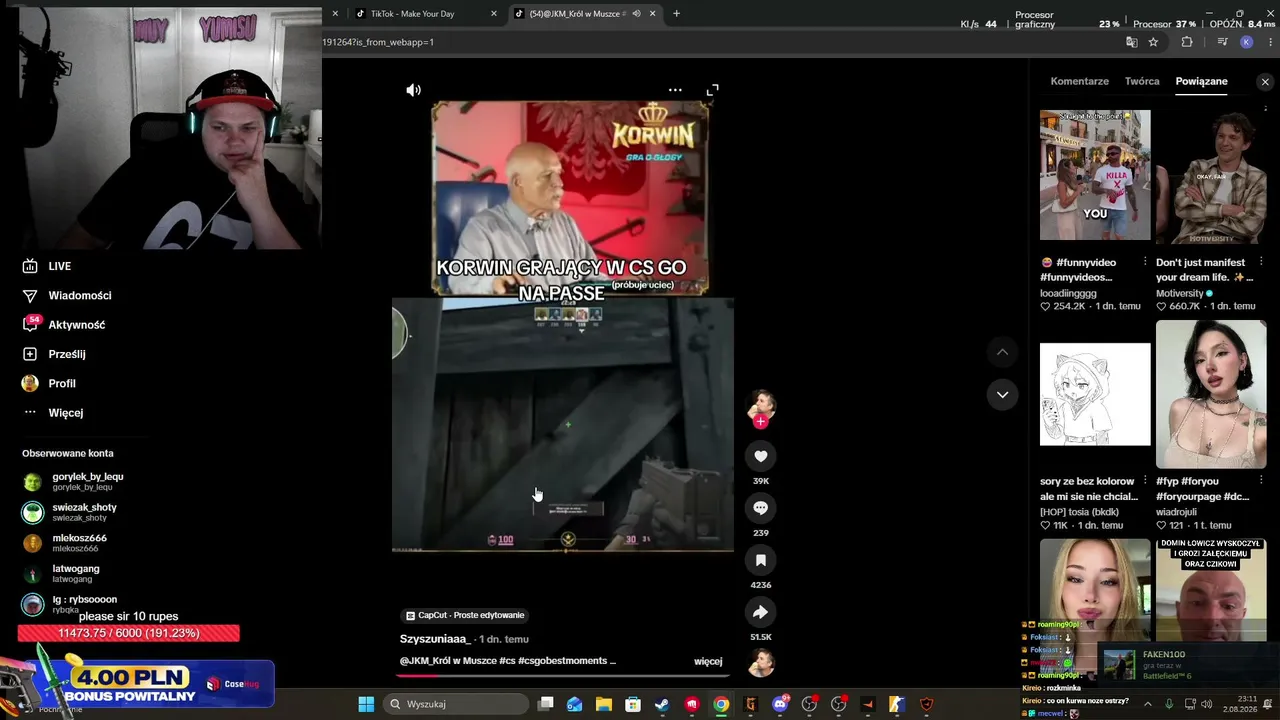The image size is (1280, 720).
Task: Mute the TikTok video with the speaker icon
Action: tap(413, 90)
